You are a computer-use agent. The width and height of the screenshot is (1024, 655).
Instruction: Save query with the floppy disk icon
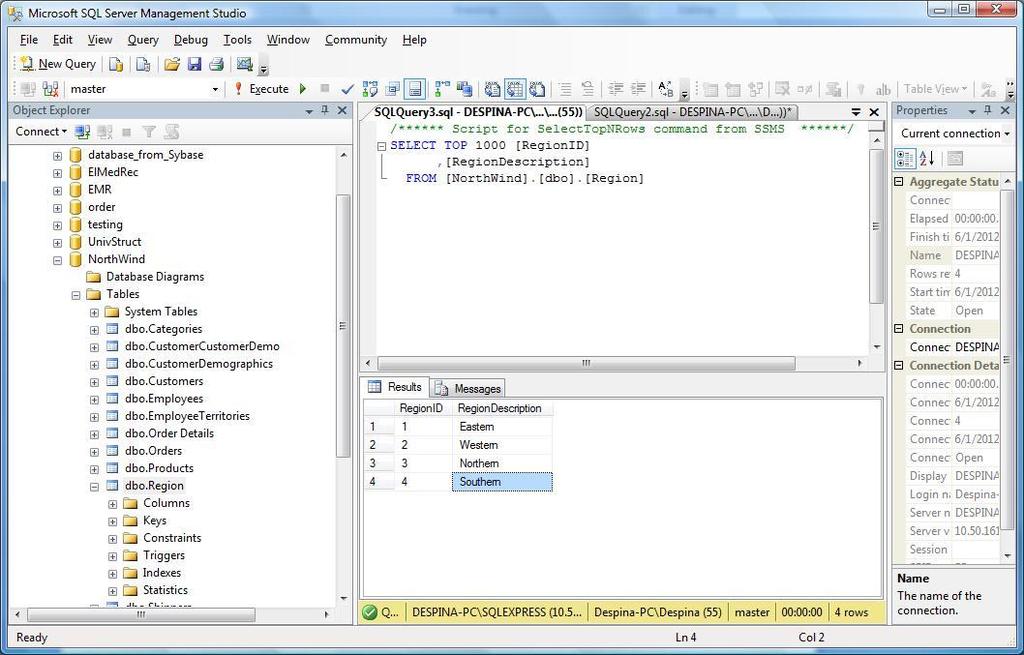tap(195, 64)
